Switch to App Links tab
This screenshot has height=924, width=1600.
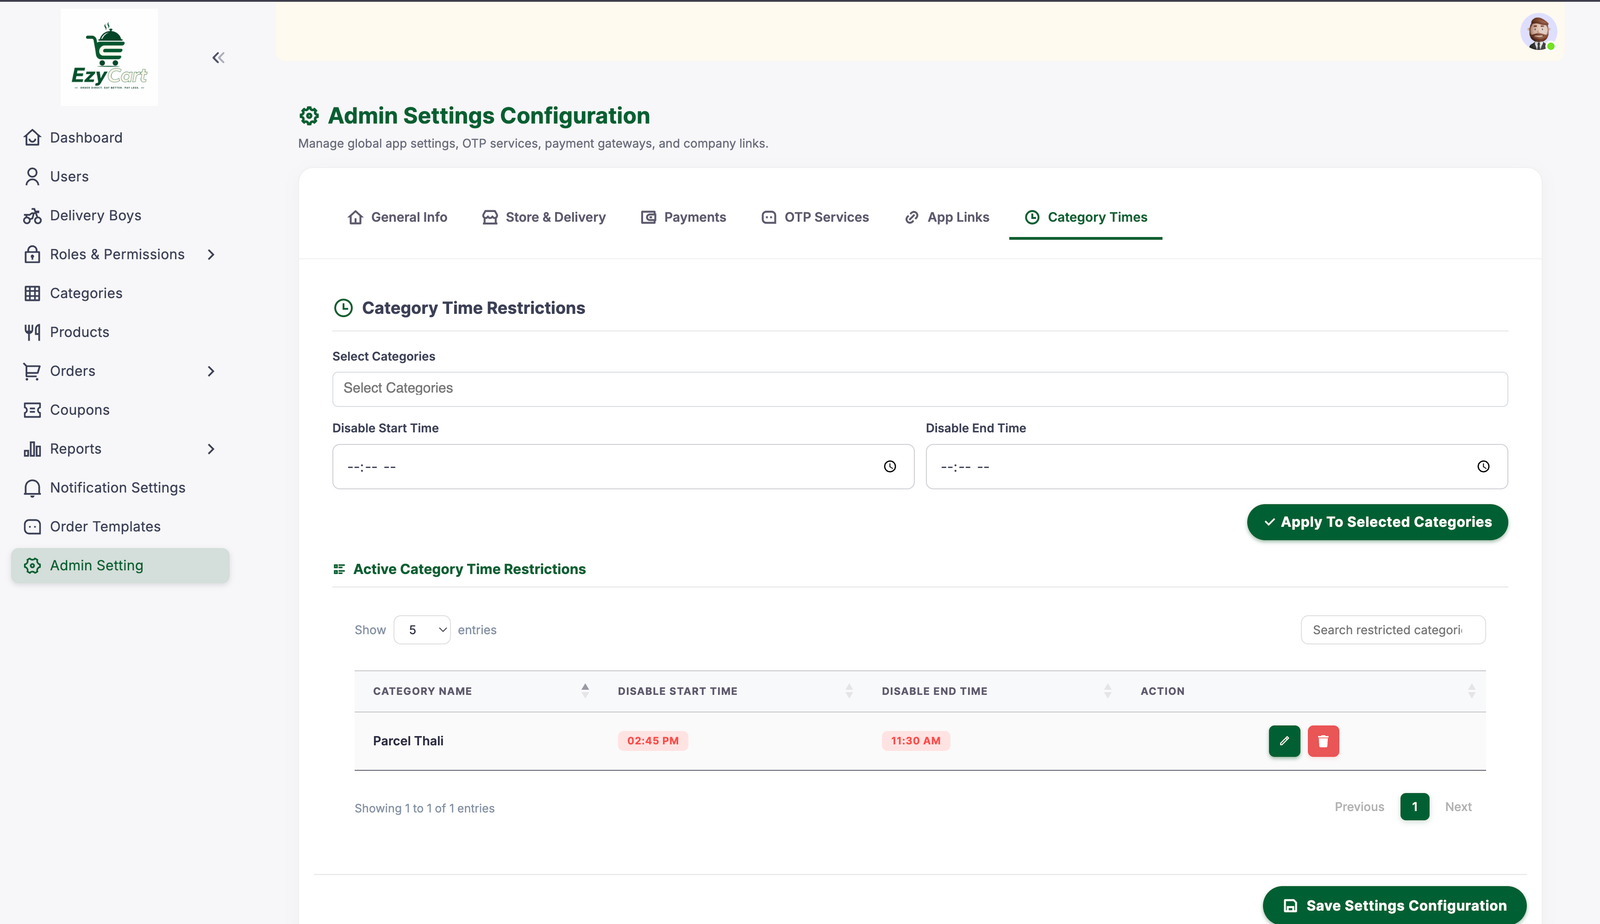tap(947, 218)
